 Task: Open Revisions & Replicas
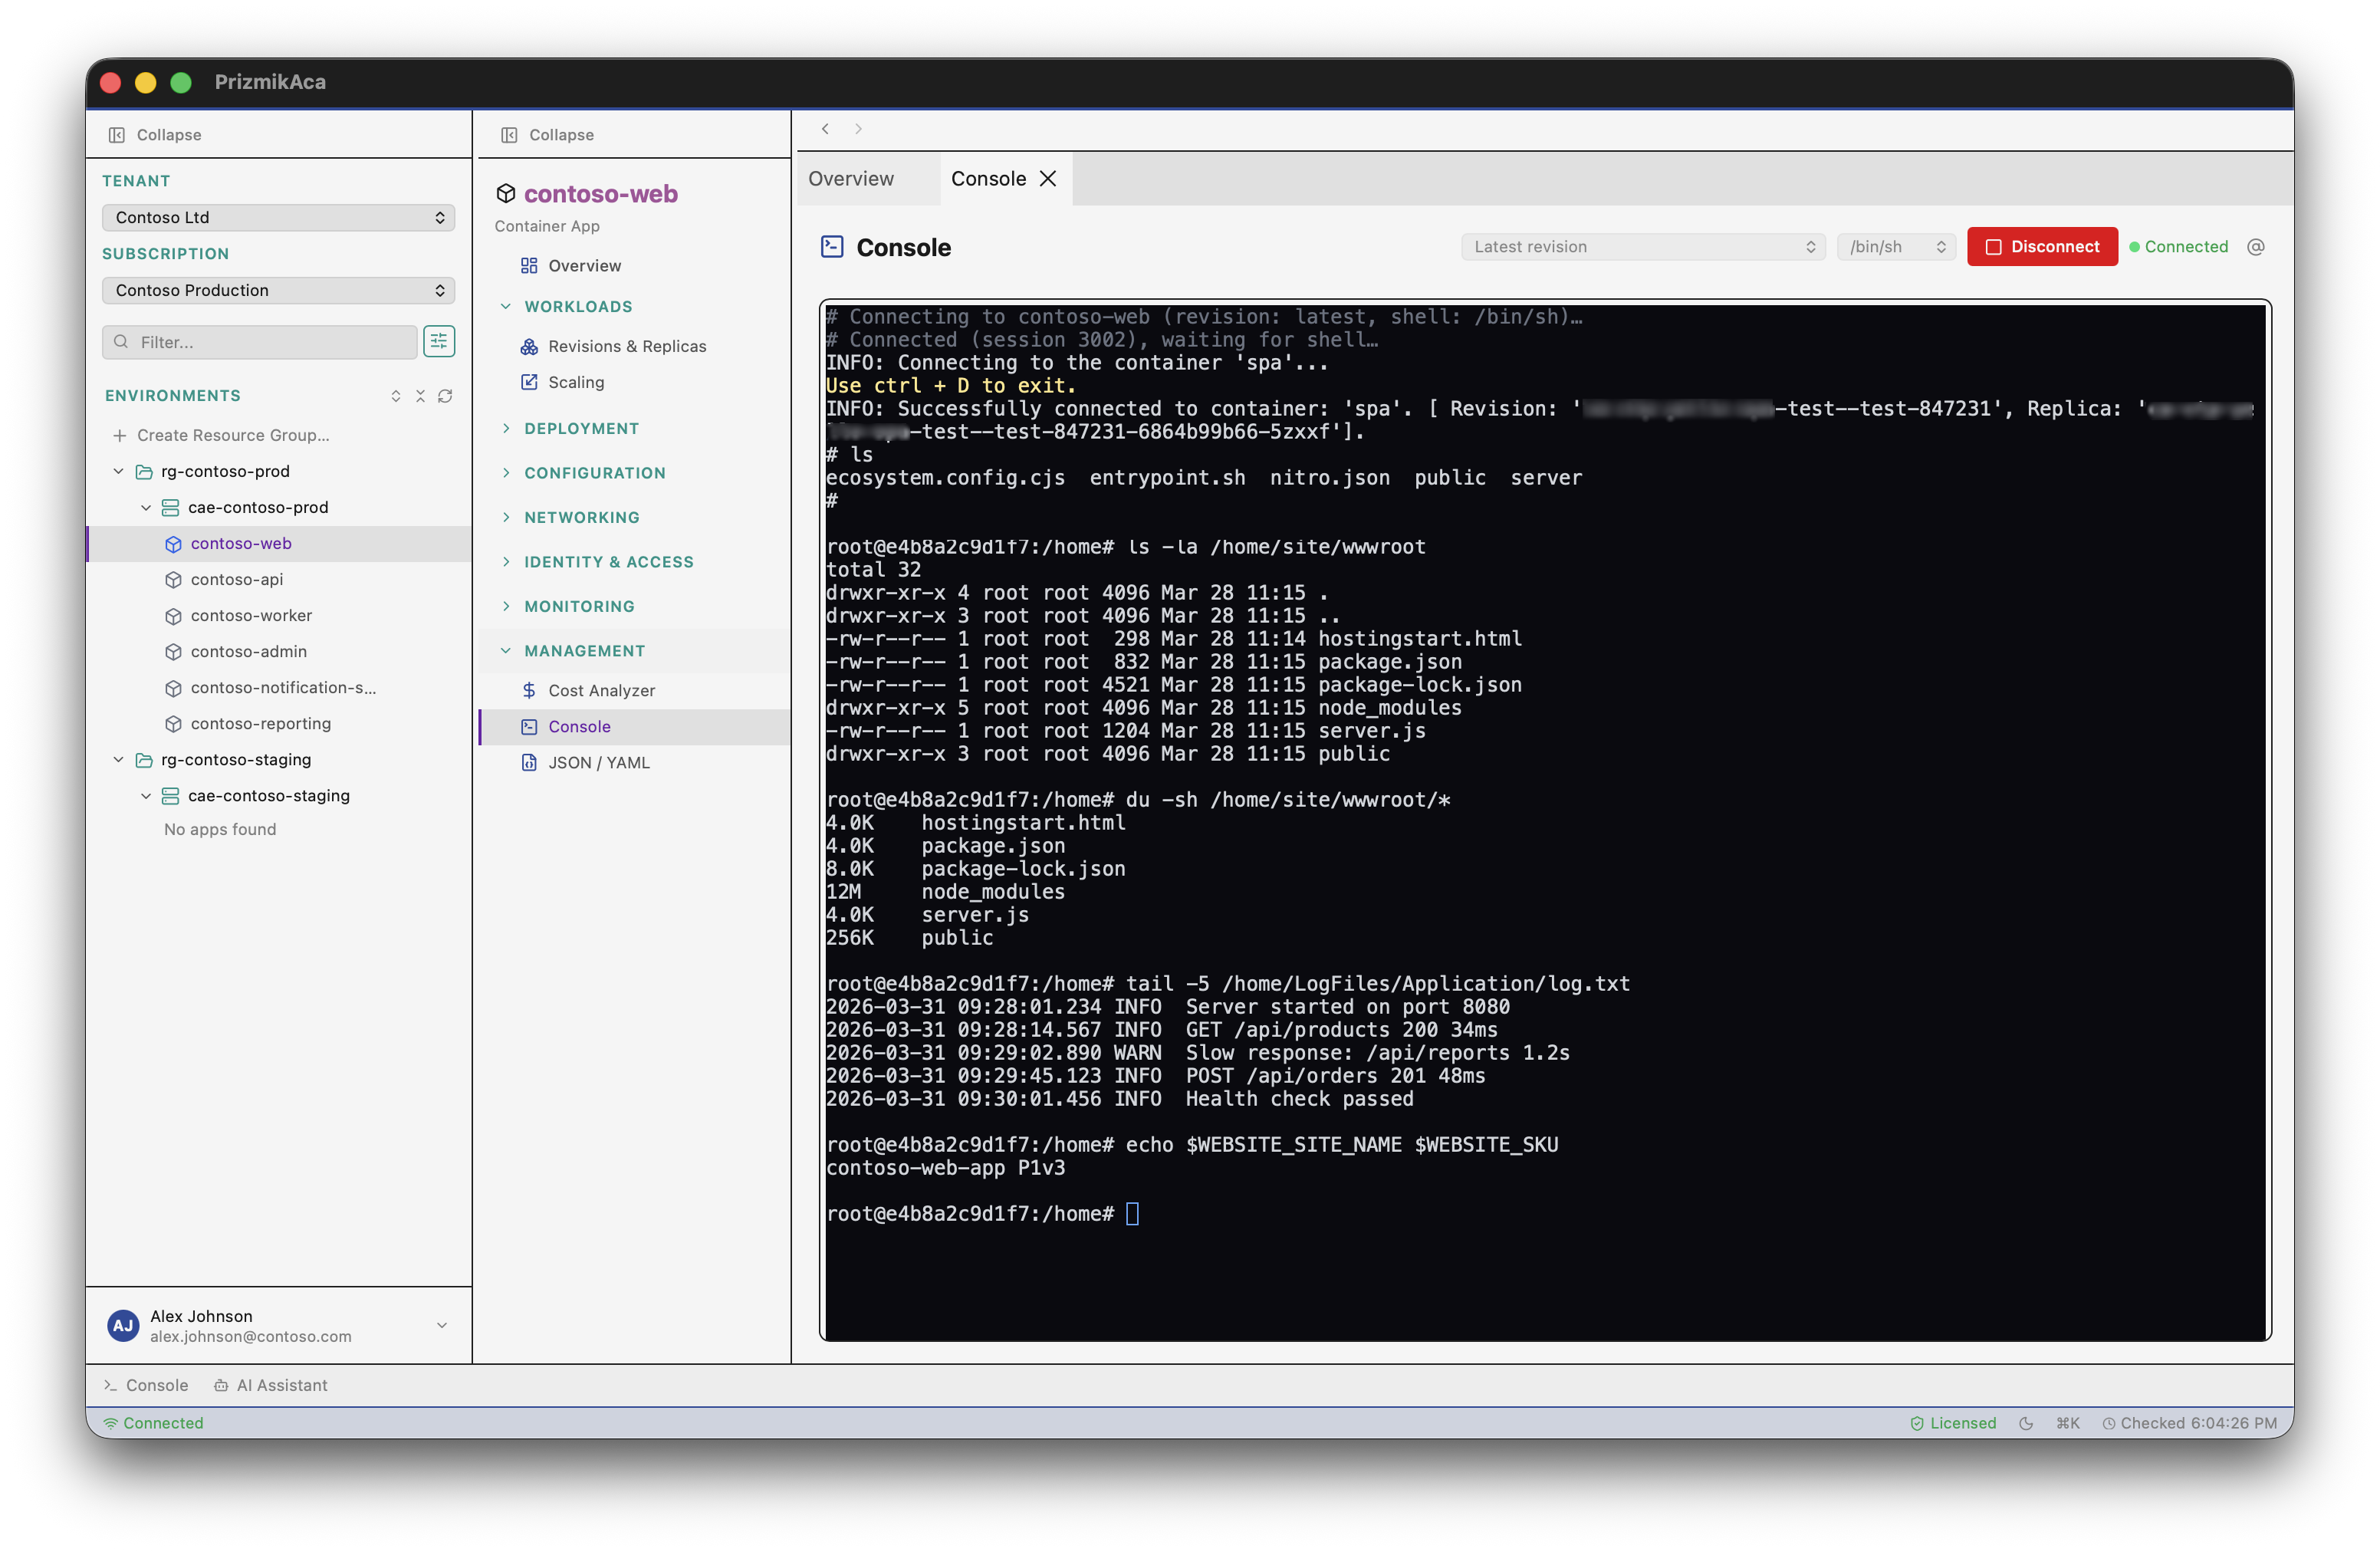(x=626, y=346)
